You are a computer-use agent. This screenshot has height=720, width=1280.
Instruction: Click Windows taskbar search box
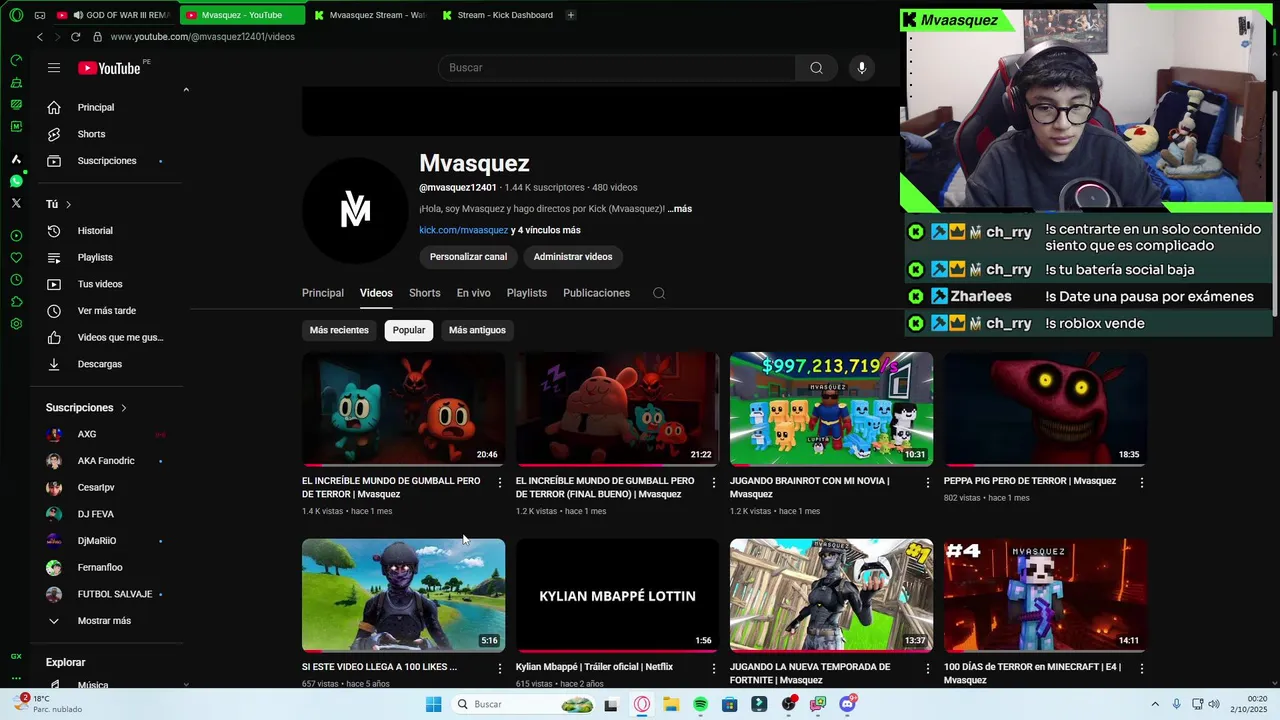pos(523,704)
